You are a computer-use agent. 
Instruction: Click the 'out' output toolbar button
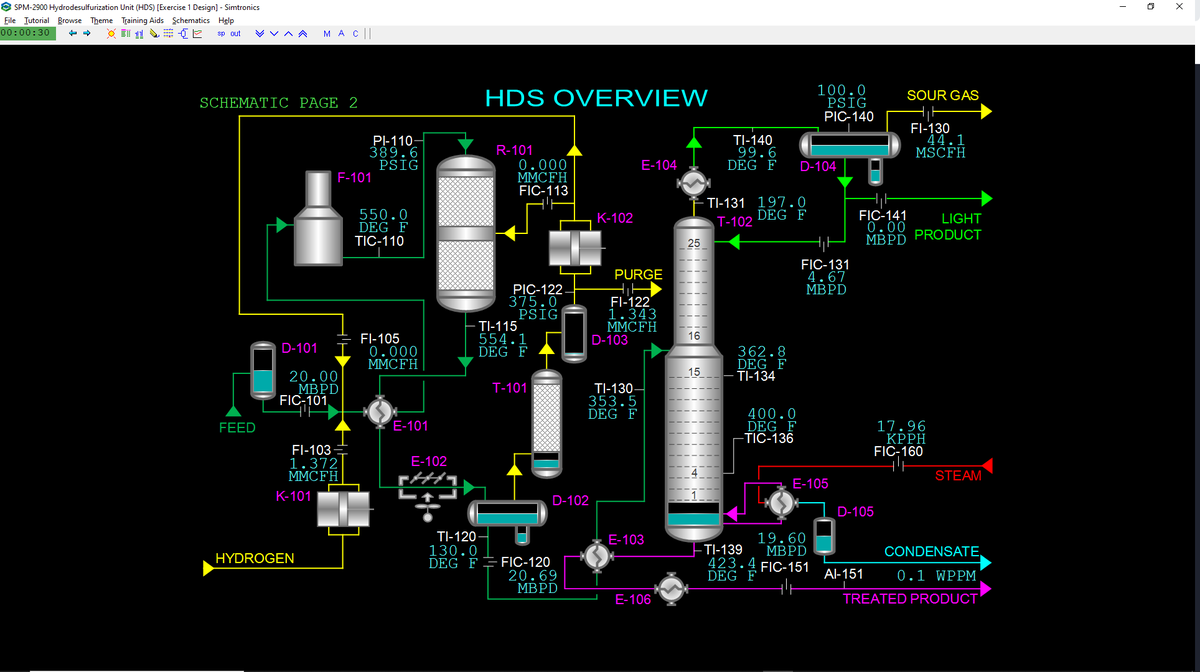point(235,33)
